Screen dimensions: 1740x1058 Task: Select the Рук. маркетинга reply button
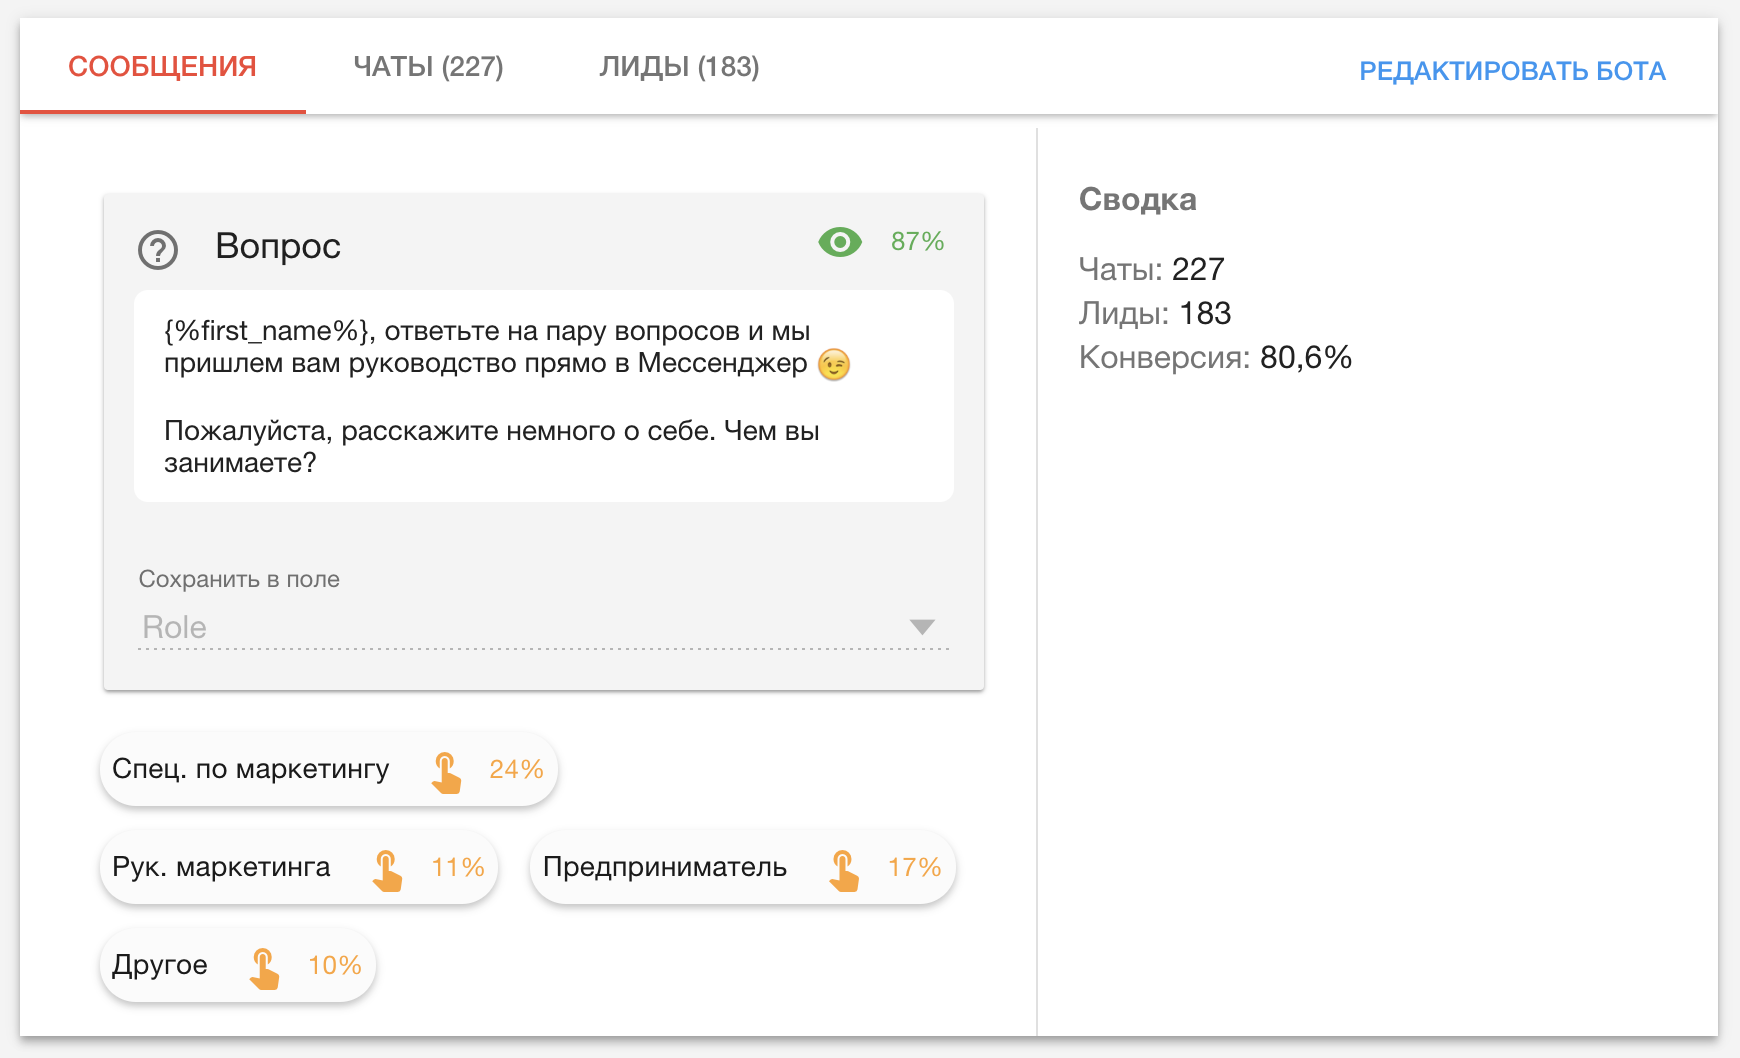tap(299, 867)
